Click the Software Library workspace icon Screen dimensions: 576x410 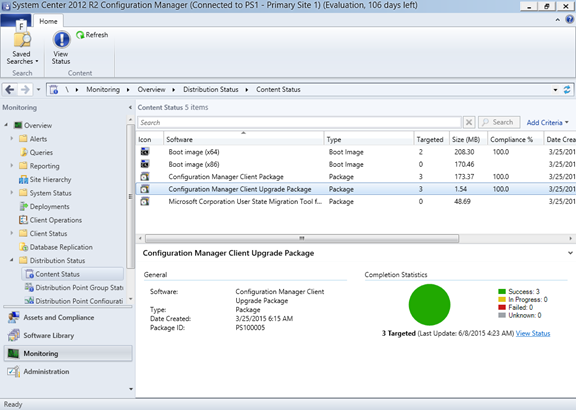(14, 335)
